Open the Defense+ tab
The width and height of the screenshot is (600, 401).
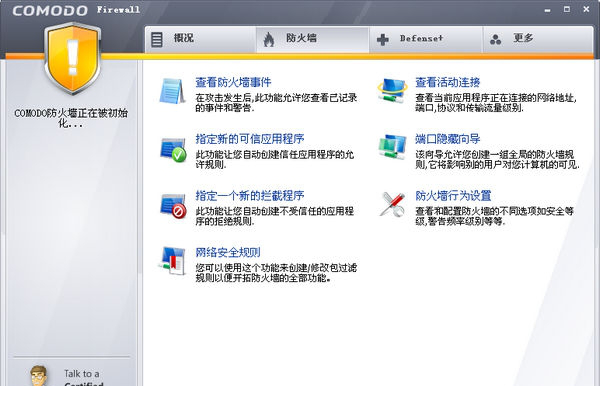click(x=425, y=39)
